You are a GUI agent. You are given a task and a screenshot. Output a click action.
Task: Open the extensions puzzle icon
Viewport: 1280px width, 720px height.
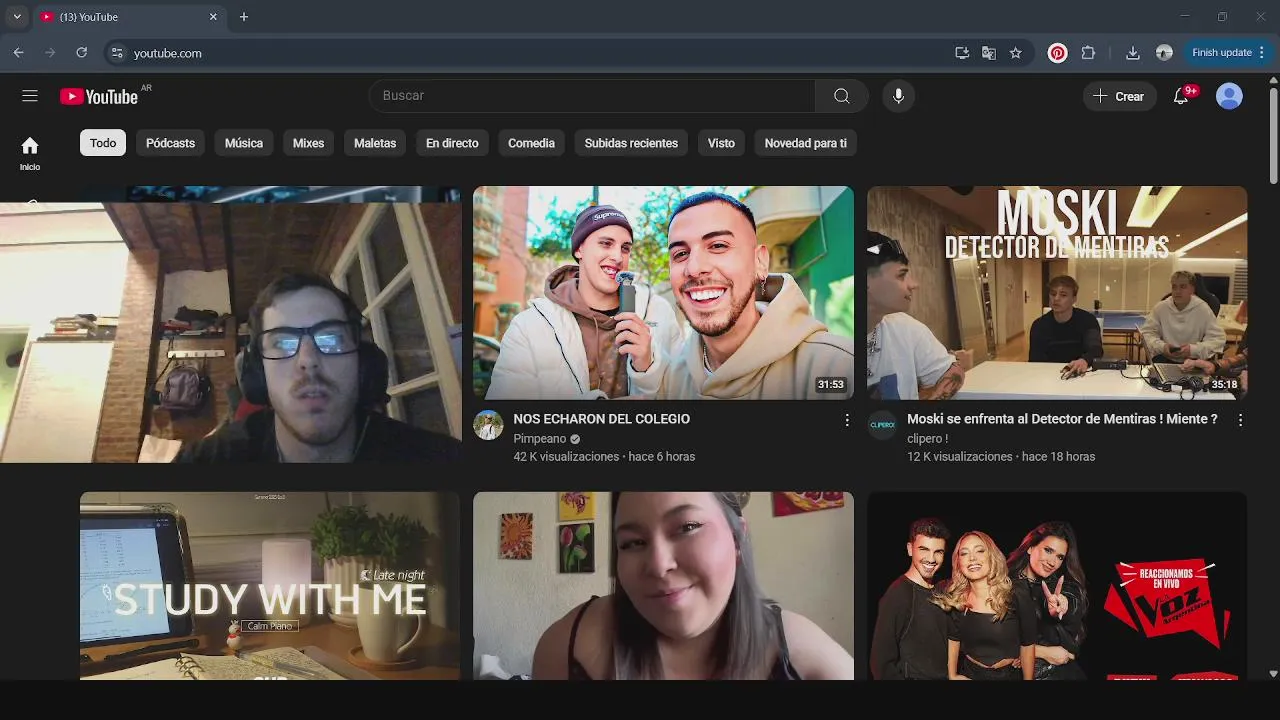tap(1088, 53)
